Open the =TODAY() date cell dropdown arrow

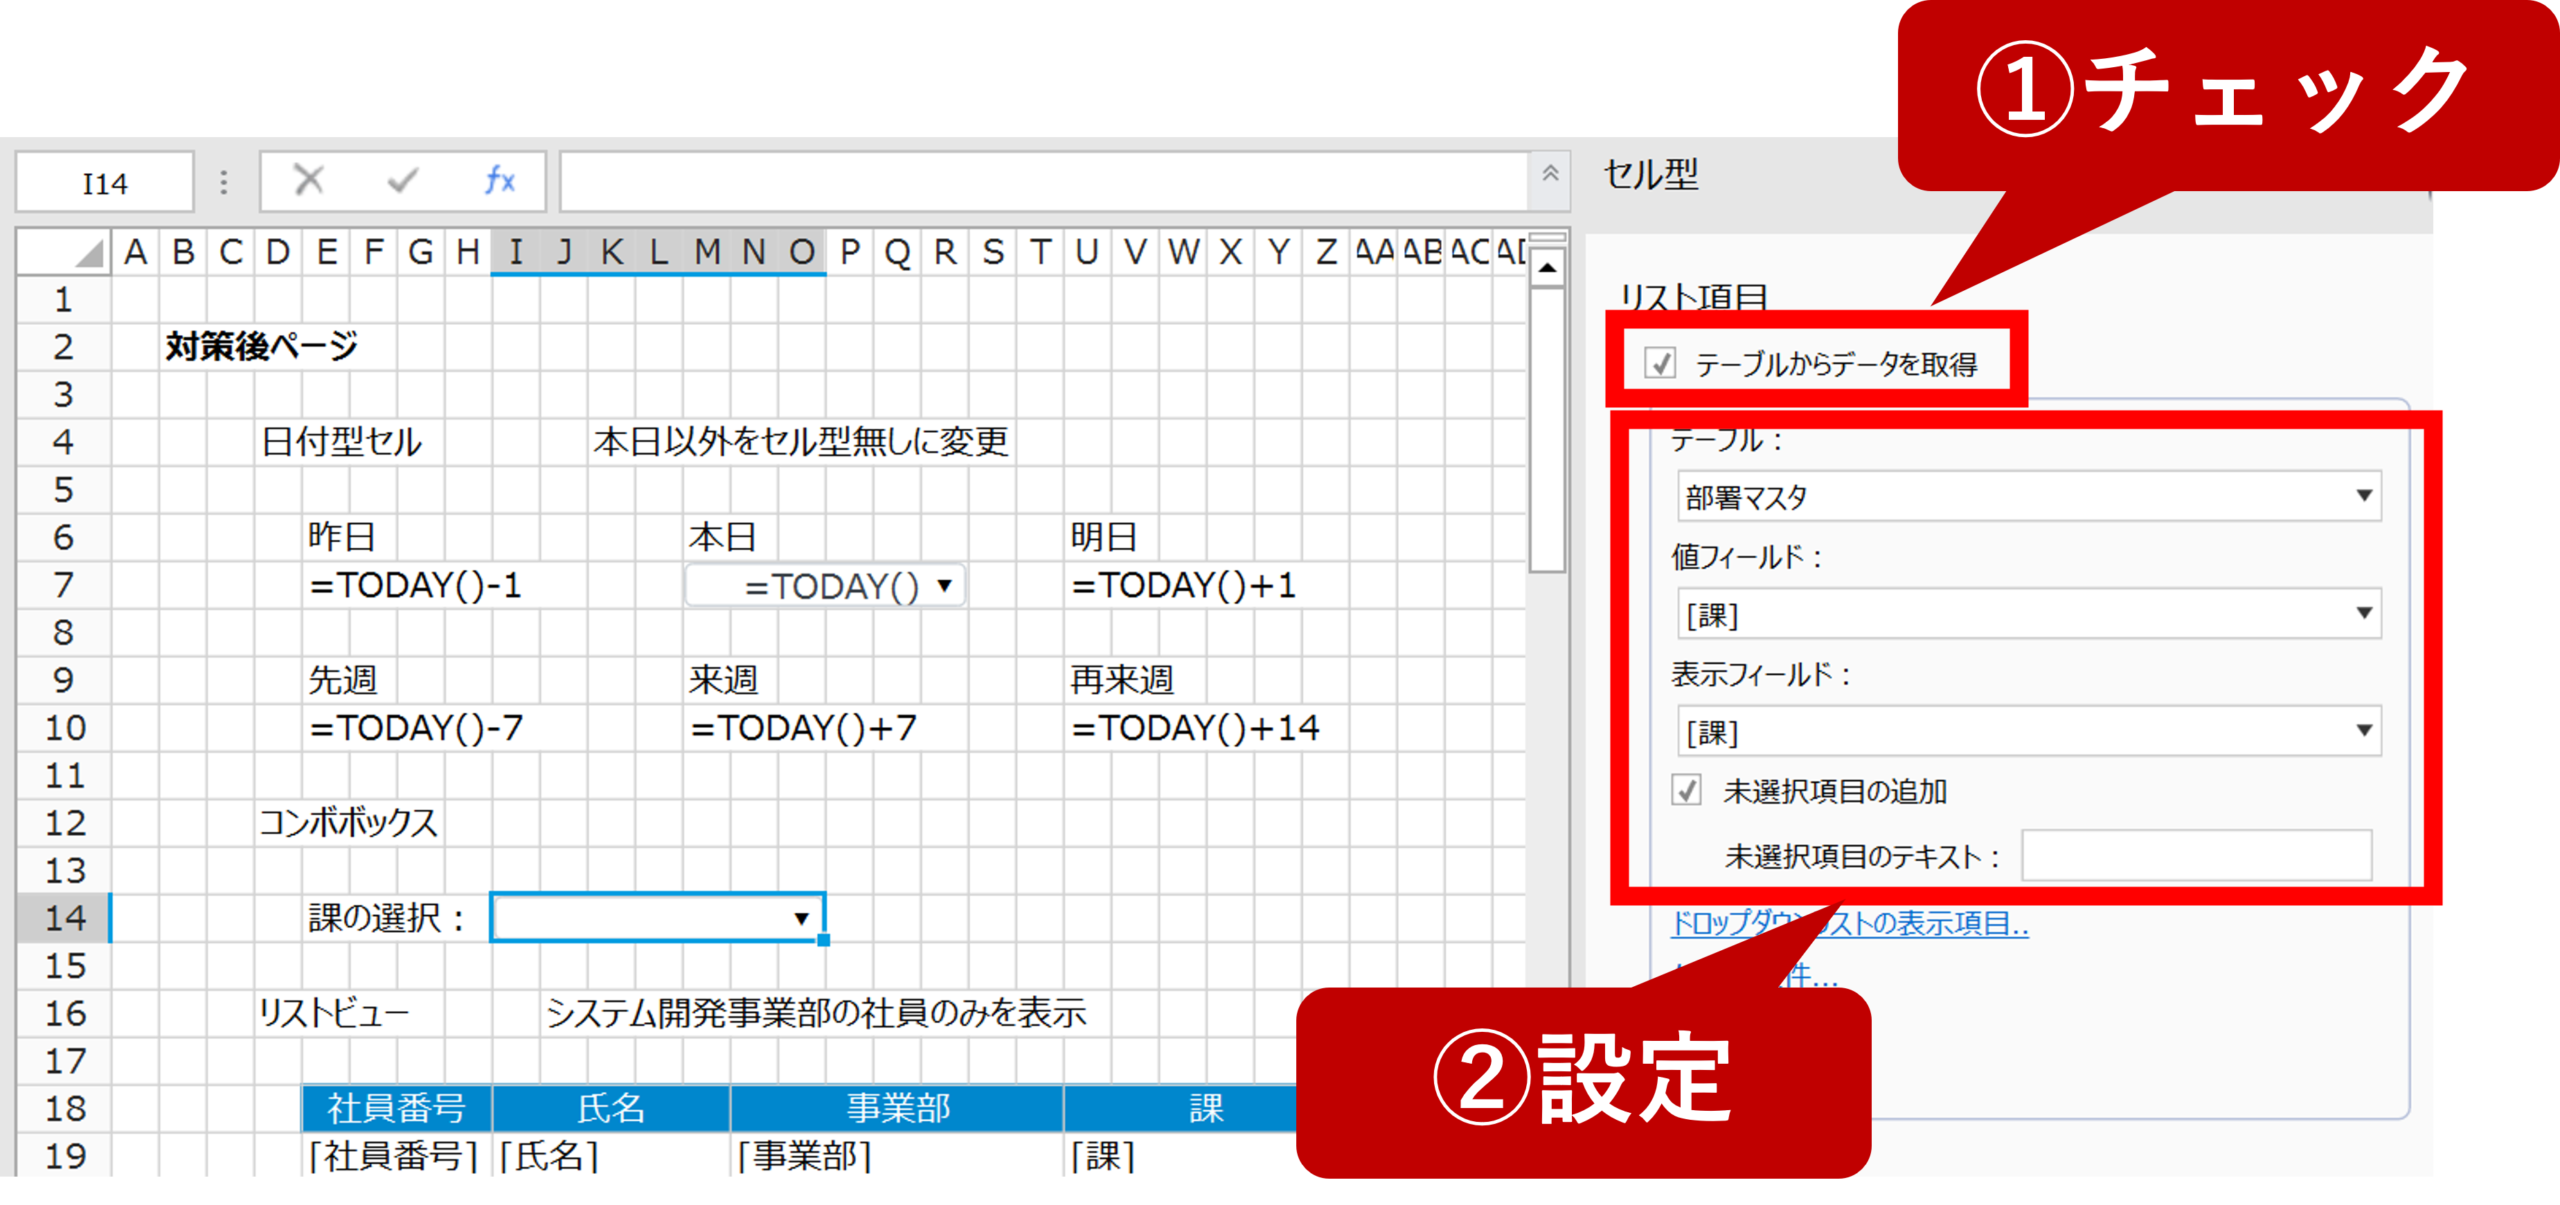[x=944, y=585]
